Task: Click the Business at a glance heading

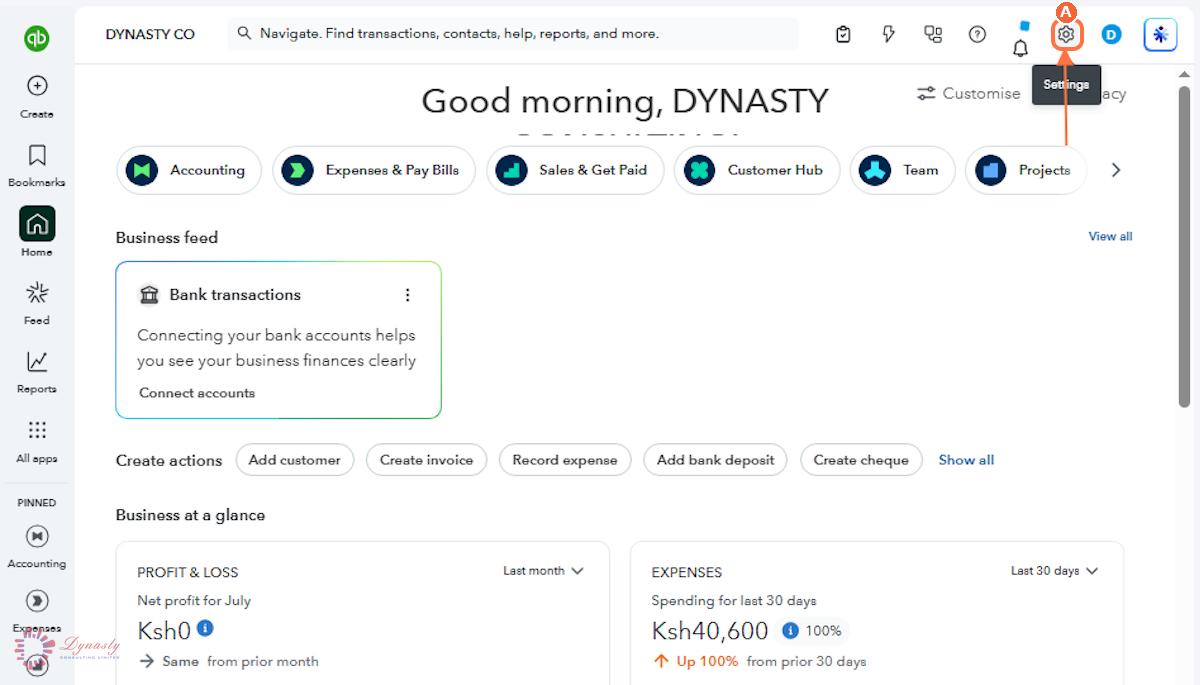Action: click(x=190, y=515)
